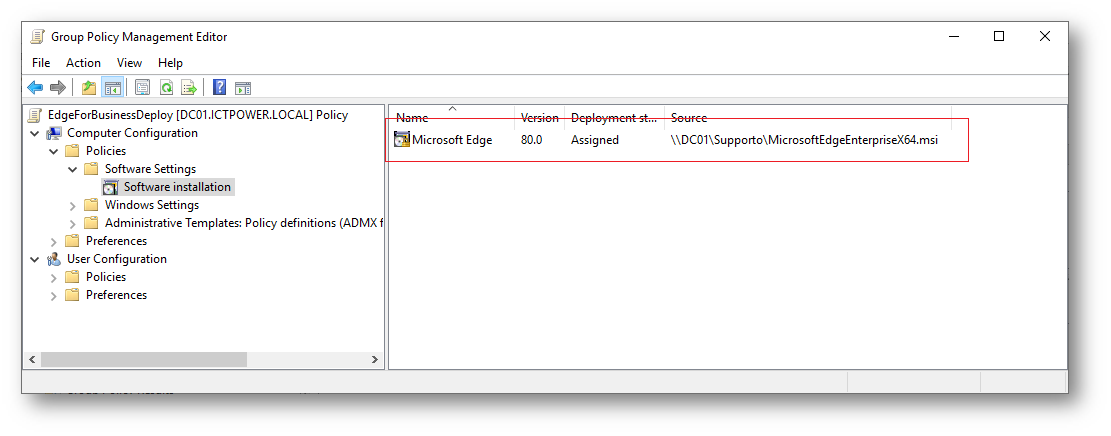Viewport: 1111px width, 436px height.
Task: Open the View menu
Action: pos(130,63)
